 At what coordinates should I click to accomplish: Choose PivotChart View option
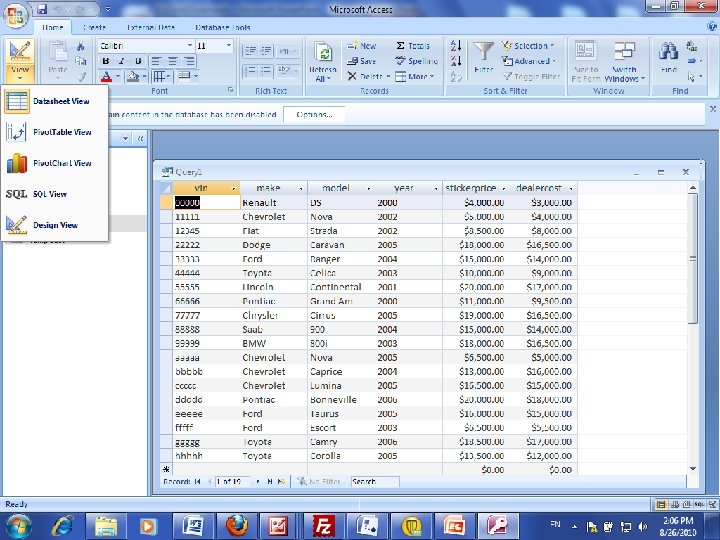pos(55,163)
